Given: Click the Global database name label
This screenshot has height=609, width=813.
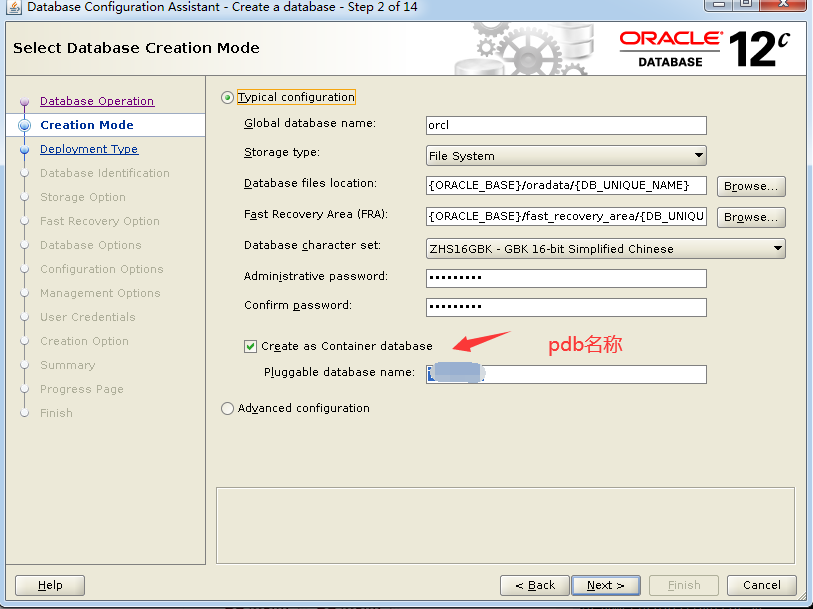Looking at the screenshot, I should [x=310, y=123].
